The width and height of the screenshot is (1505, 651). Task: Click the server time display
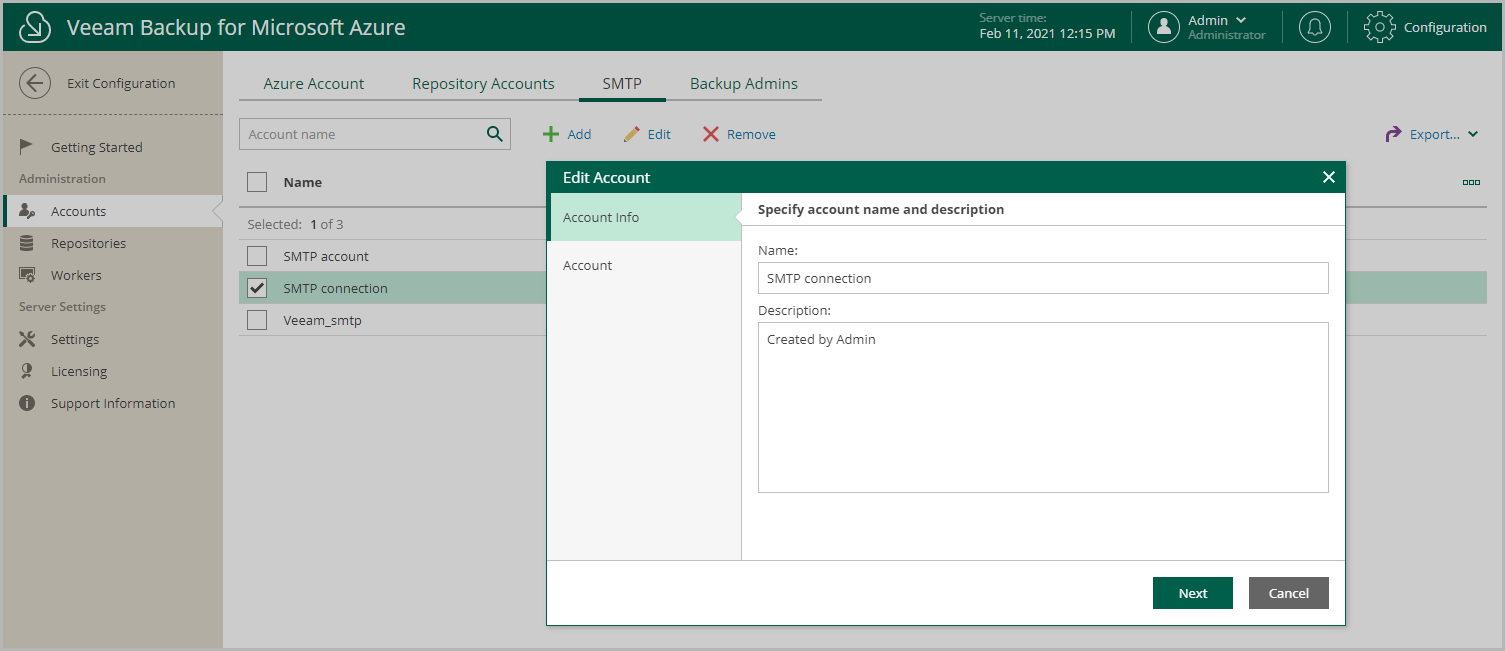[1047, 27]
